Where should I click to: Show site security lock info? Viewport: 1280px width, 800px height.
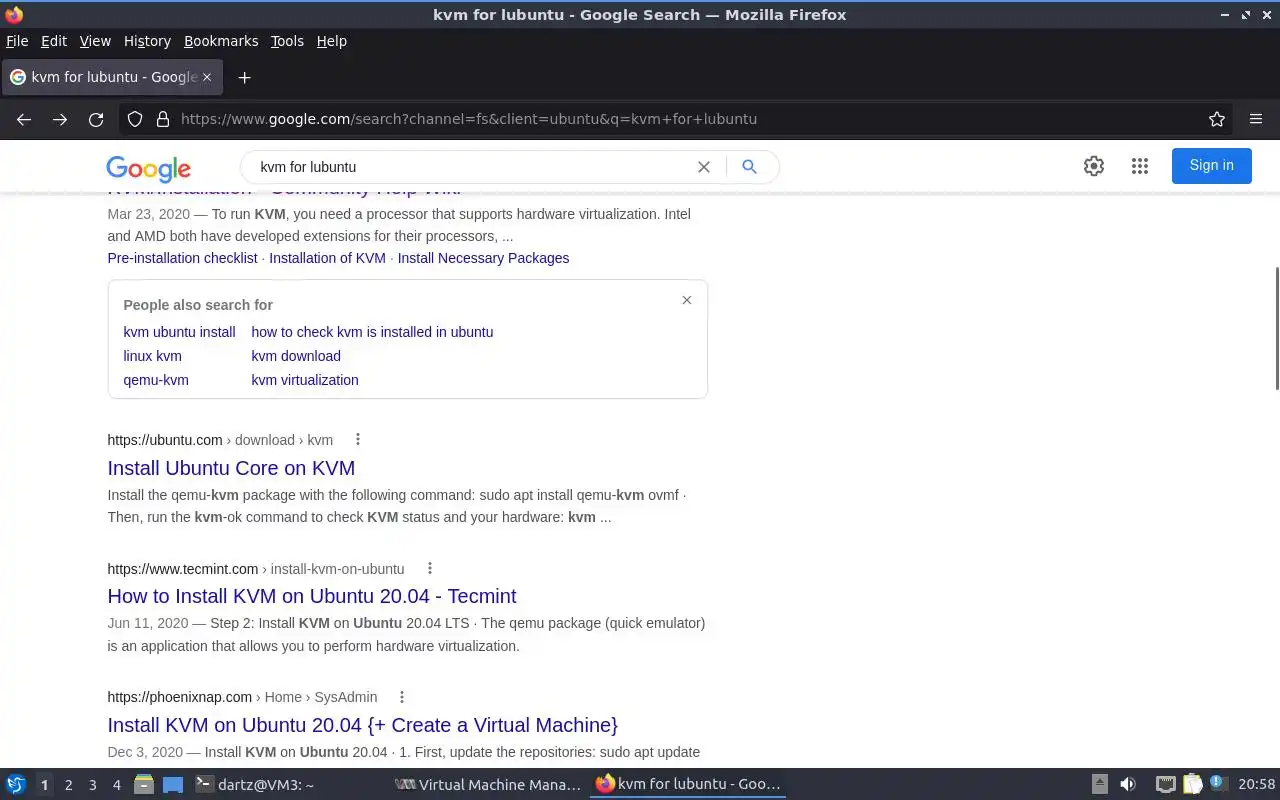pos(163,119)
